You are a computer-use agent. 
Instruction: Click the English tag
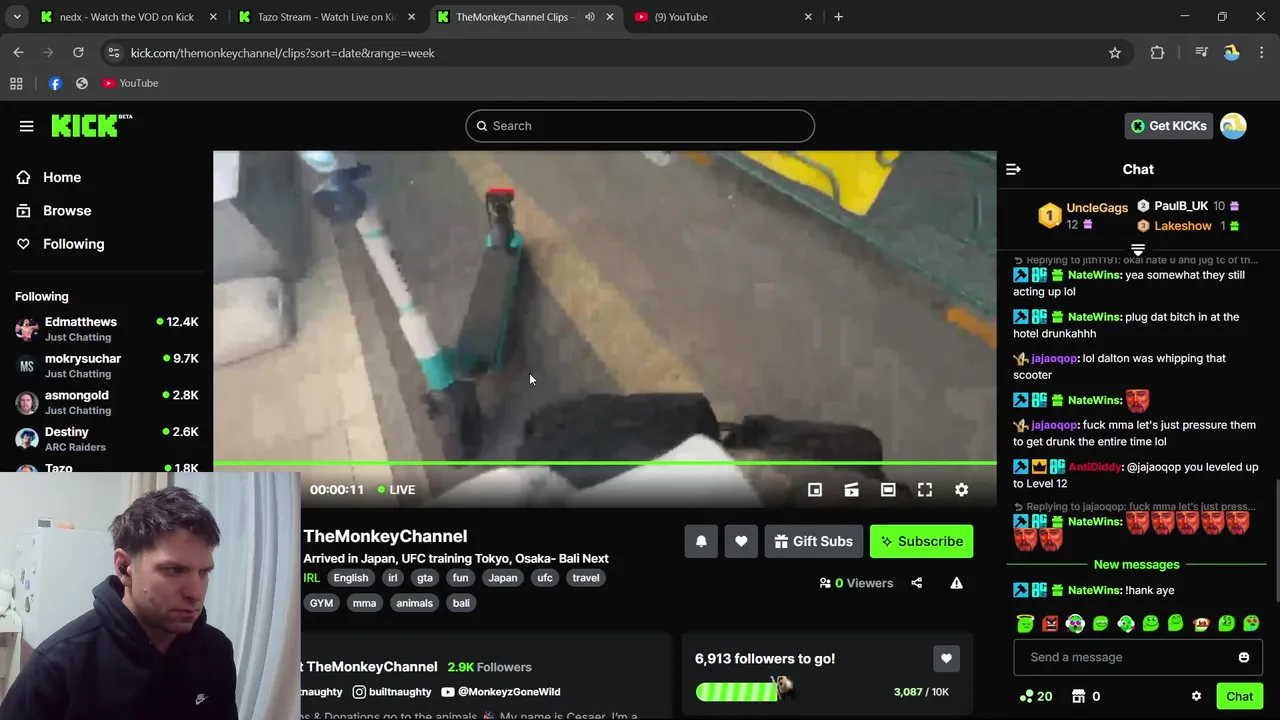pos(351,578)
